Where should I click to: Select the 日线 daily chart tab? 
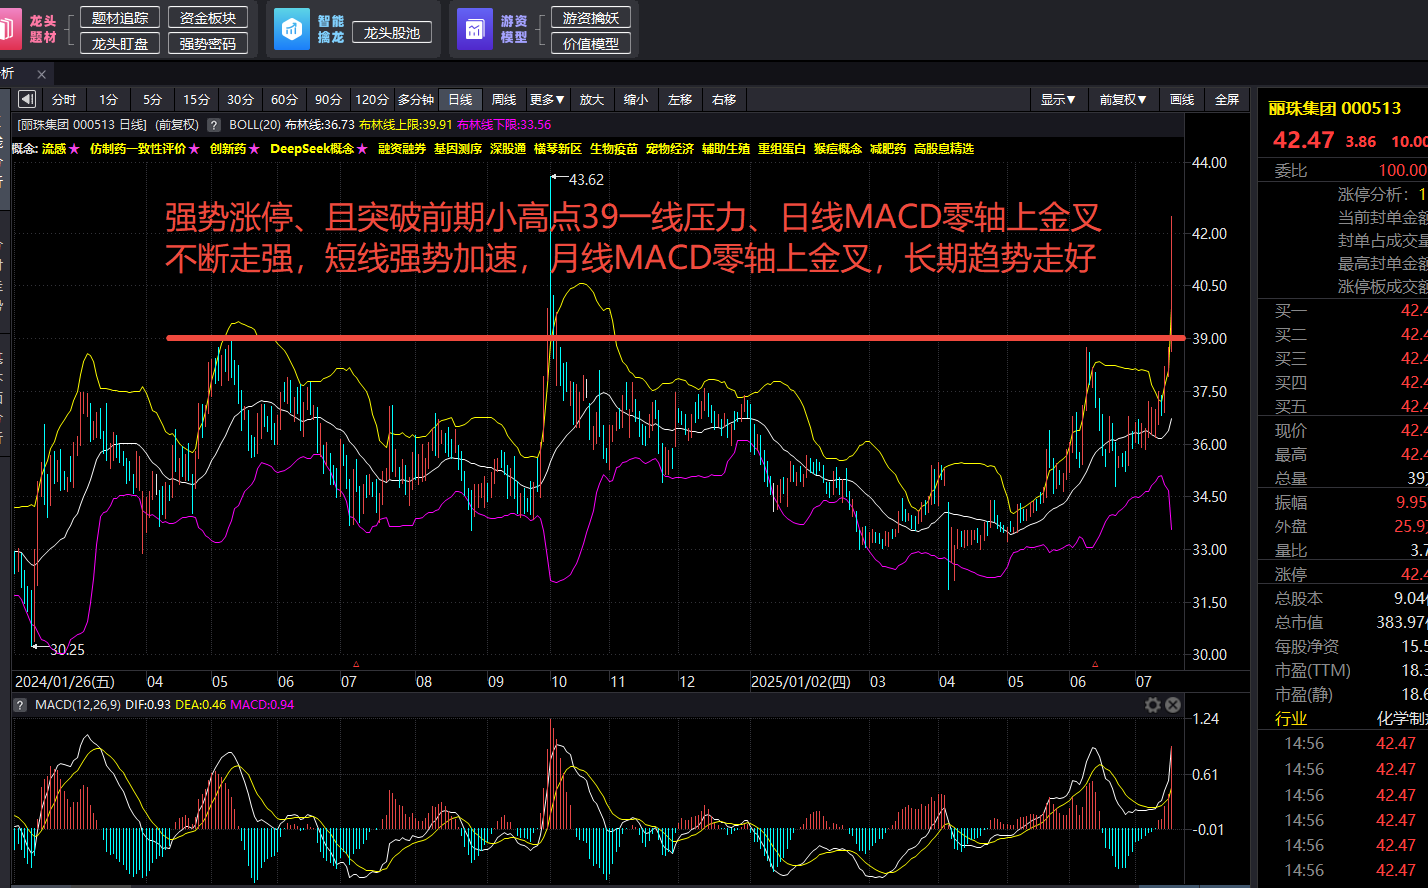pyautogui.click(x=460, y=100)
